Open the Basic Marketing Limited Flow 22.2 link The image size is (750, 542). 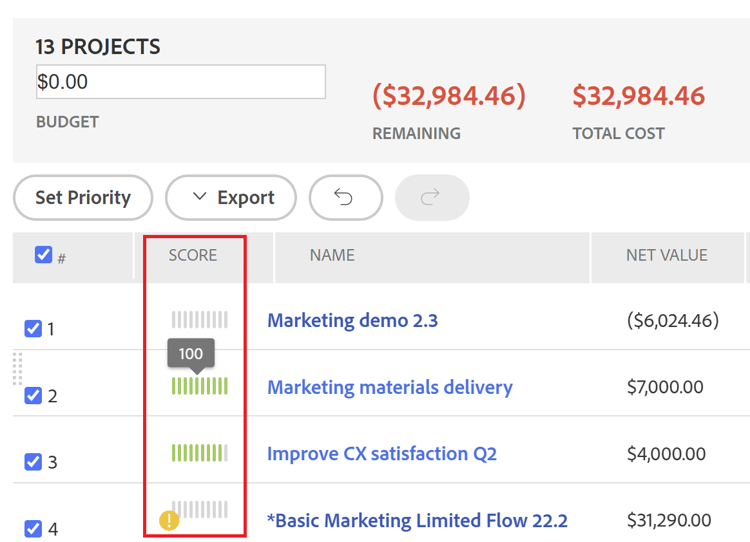(417, 520)
